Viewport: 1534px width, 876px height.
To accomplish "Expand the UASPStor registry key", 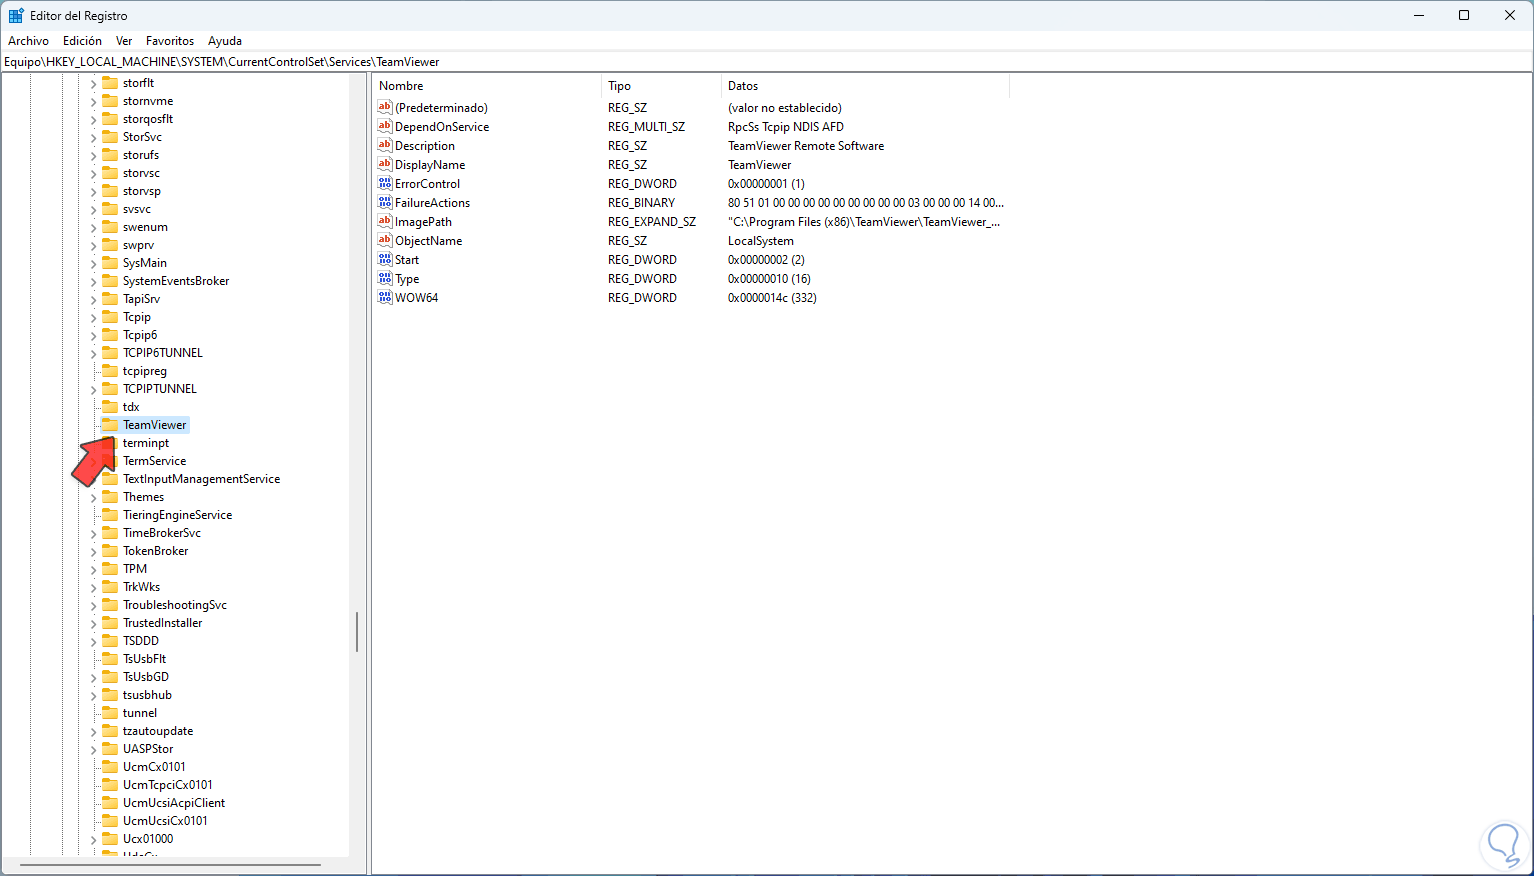I will click(94, 749).
